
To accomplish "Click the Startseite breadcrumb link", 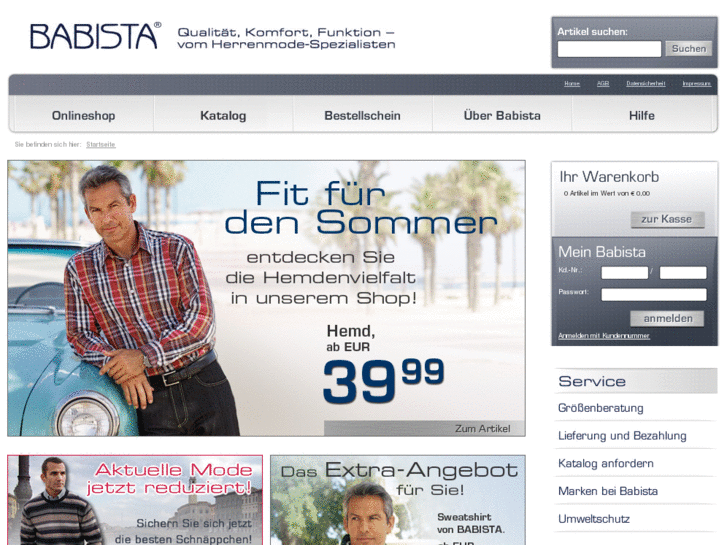I will 101,145.
